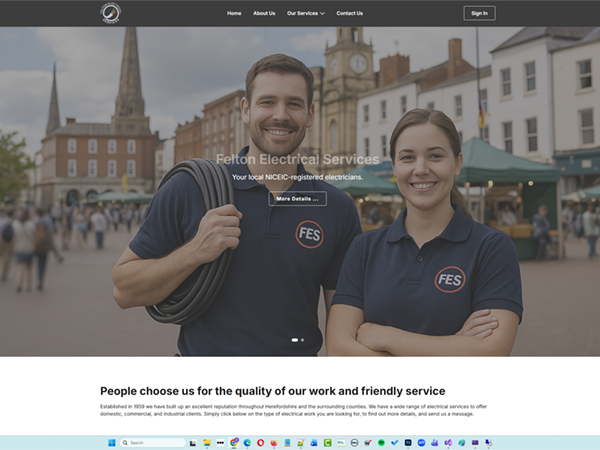600x450 pixels.
Task: Switch to Google Chrome in the taskbar
Action: [234, 443]
